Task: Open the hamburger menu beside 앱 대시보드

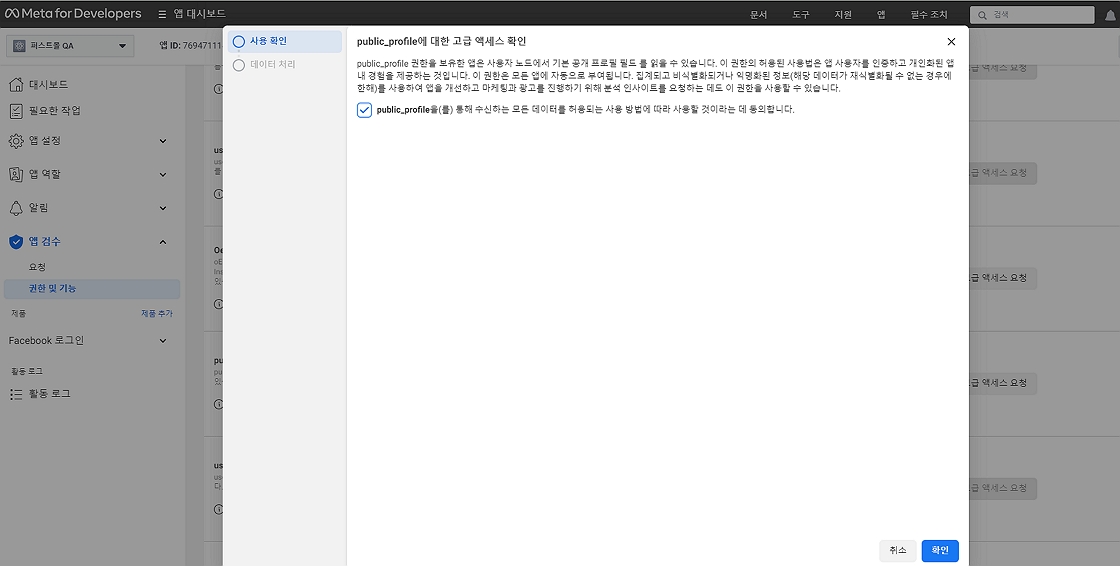Action: (162, 14)
